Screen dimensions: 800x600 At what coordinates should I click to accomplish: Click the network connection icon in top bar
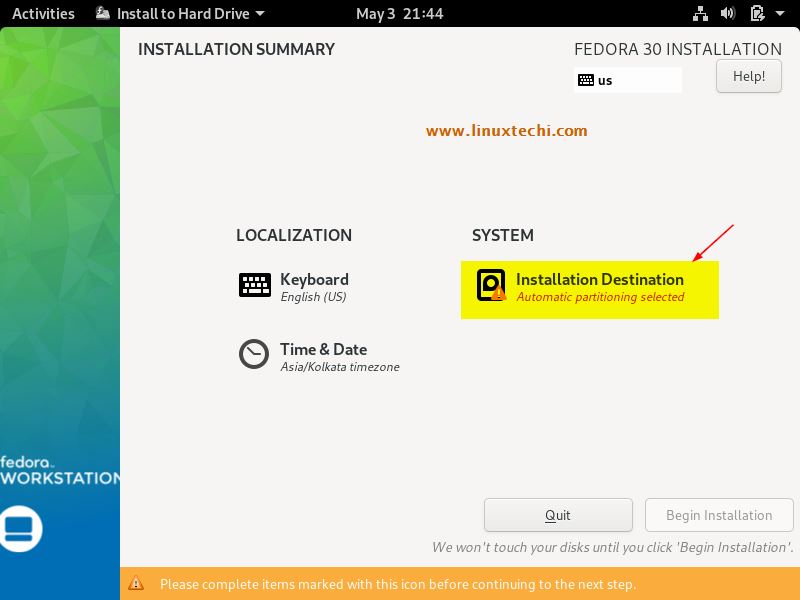(x=700, y=13)
